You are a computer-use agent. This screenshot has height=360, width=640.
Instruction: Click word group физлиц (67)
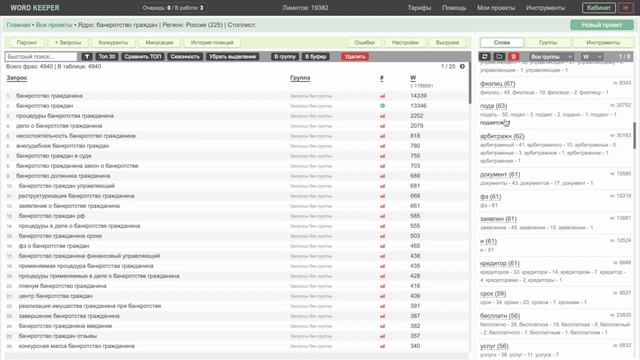pyautogui.click(x=498, y=84)
